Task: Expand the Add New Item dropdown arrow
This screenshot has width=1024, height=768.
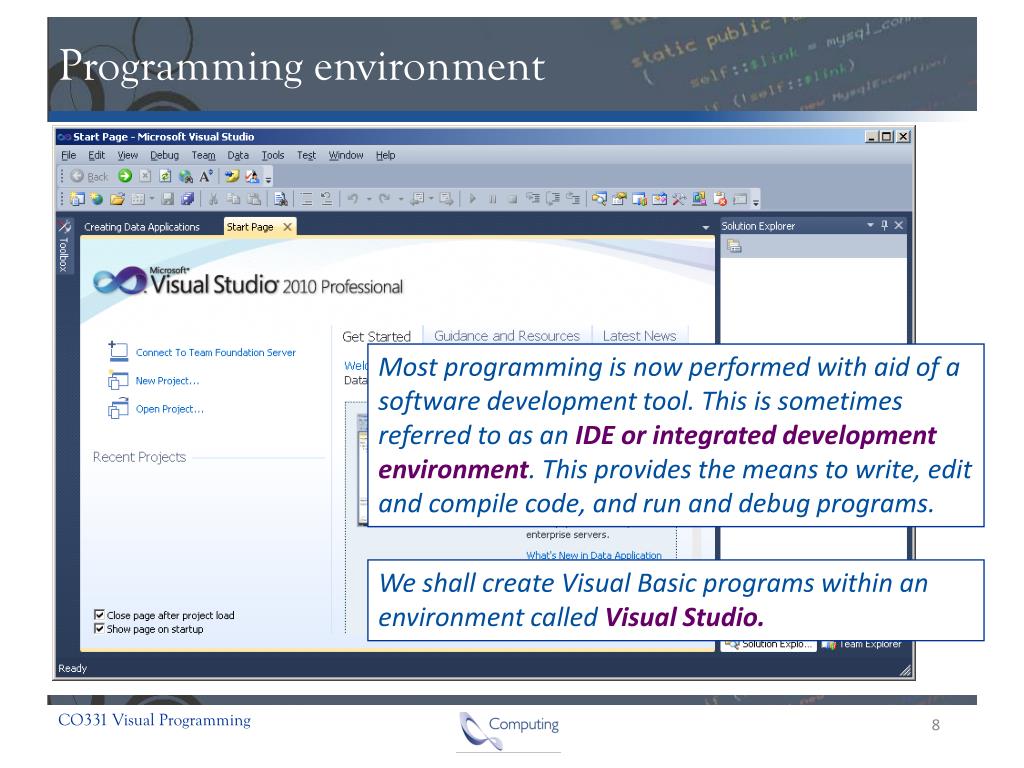Action: (152, 199)
